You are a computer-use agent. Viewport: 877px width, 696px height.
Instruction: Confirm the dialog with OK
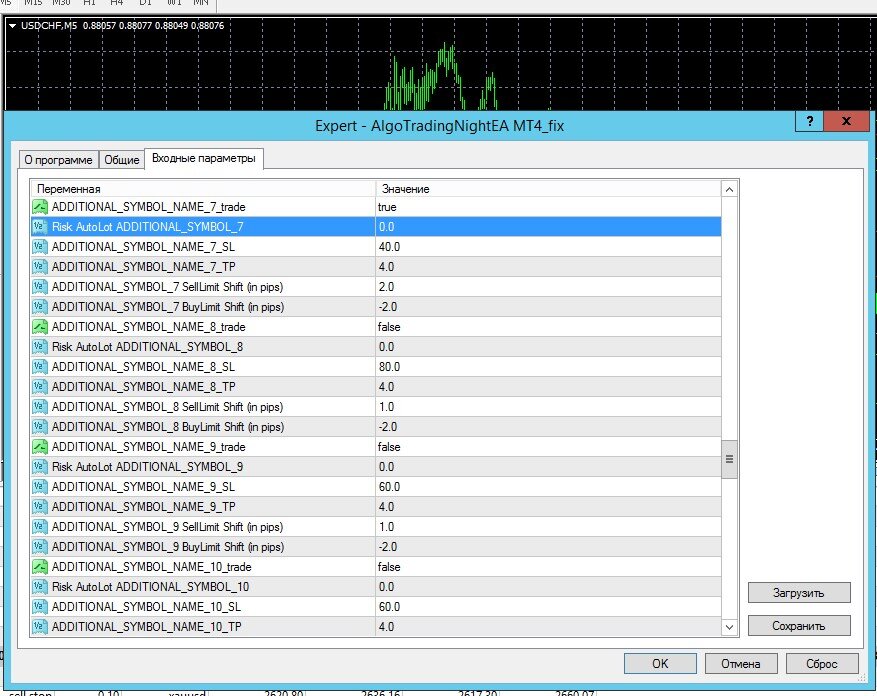click(660, 664)
